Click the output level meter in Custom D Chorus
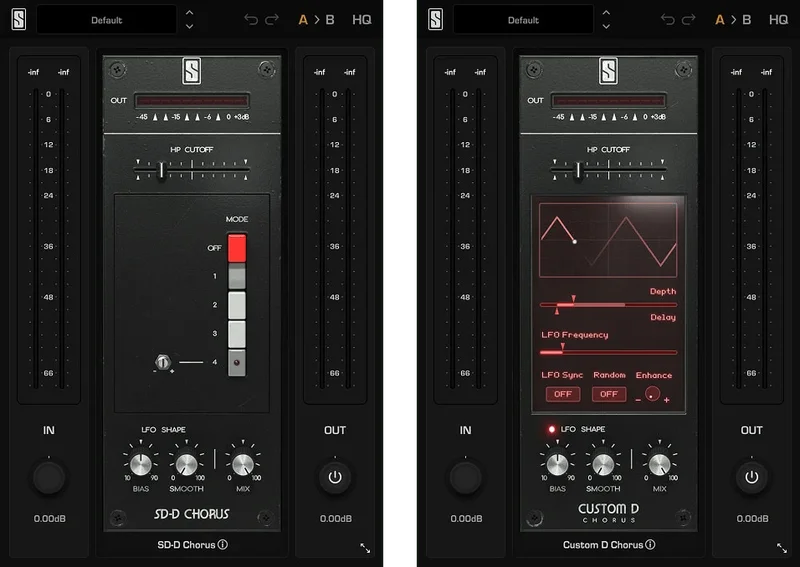This screenshot has width=800, height=567. click(752, 230)
